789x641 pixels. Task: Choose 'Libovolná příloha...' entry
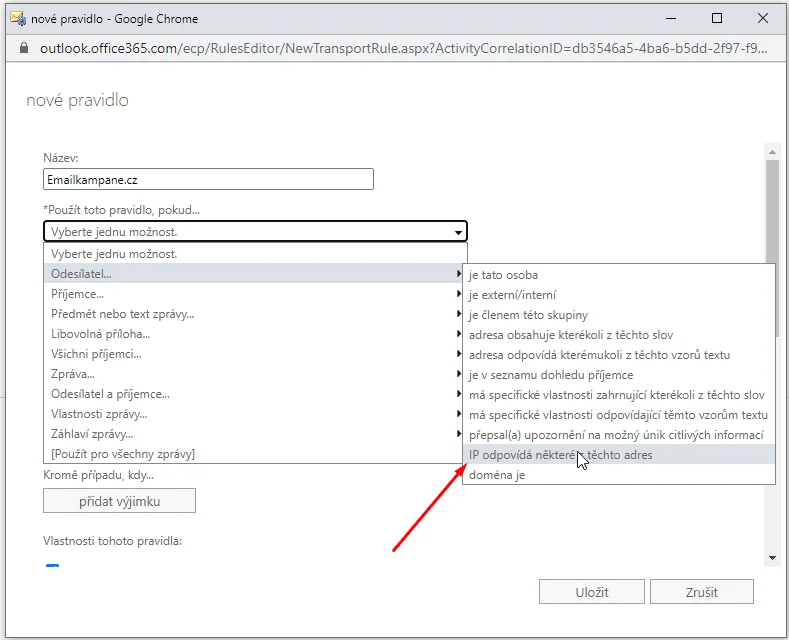[x=254, y=334]
